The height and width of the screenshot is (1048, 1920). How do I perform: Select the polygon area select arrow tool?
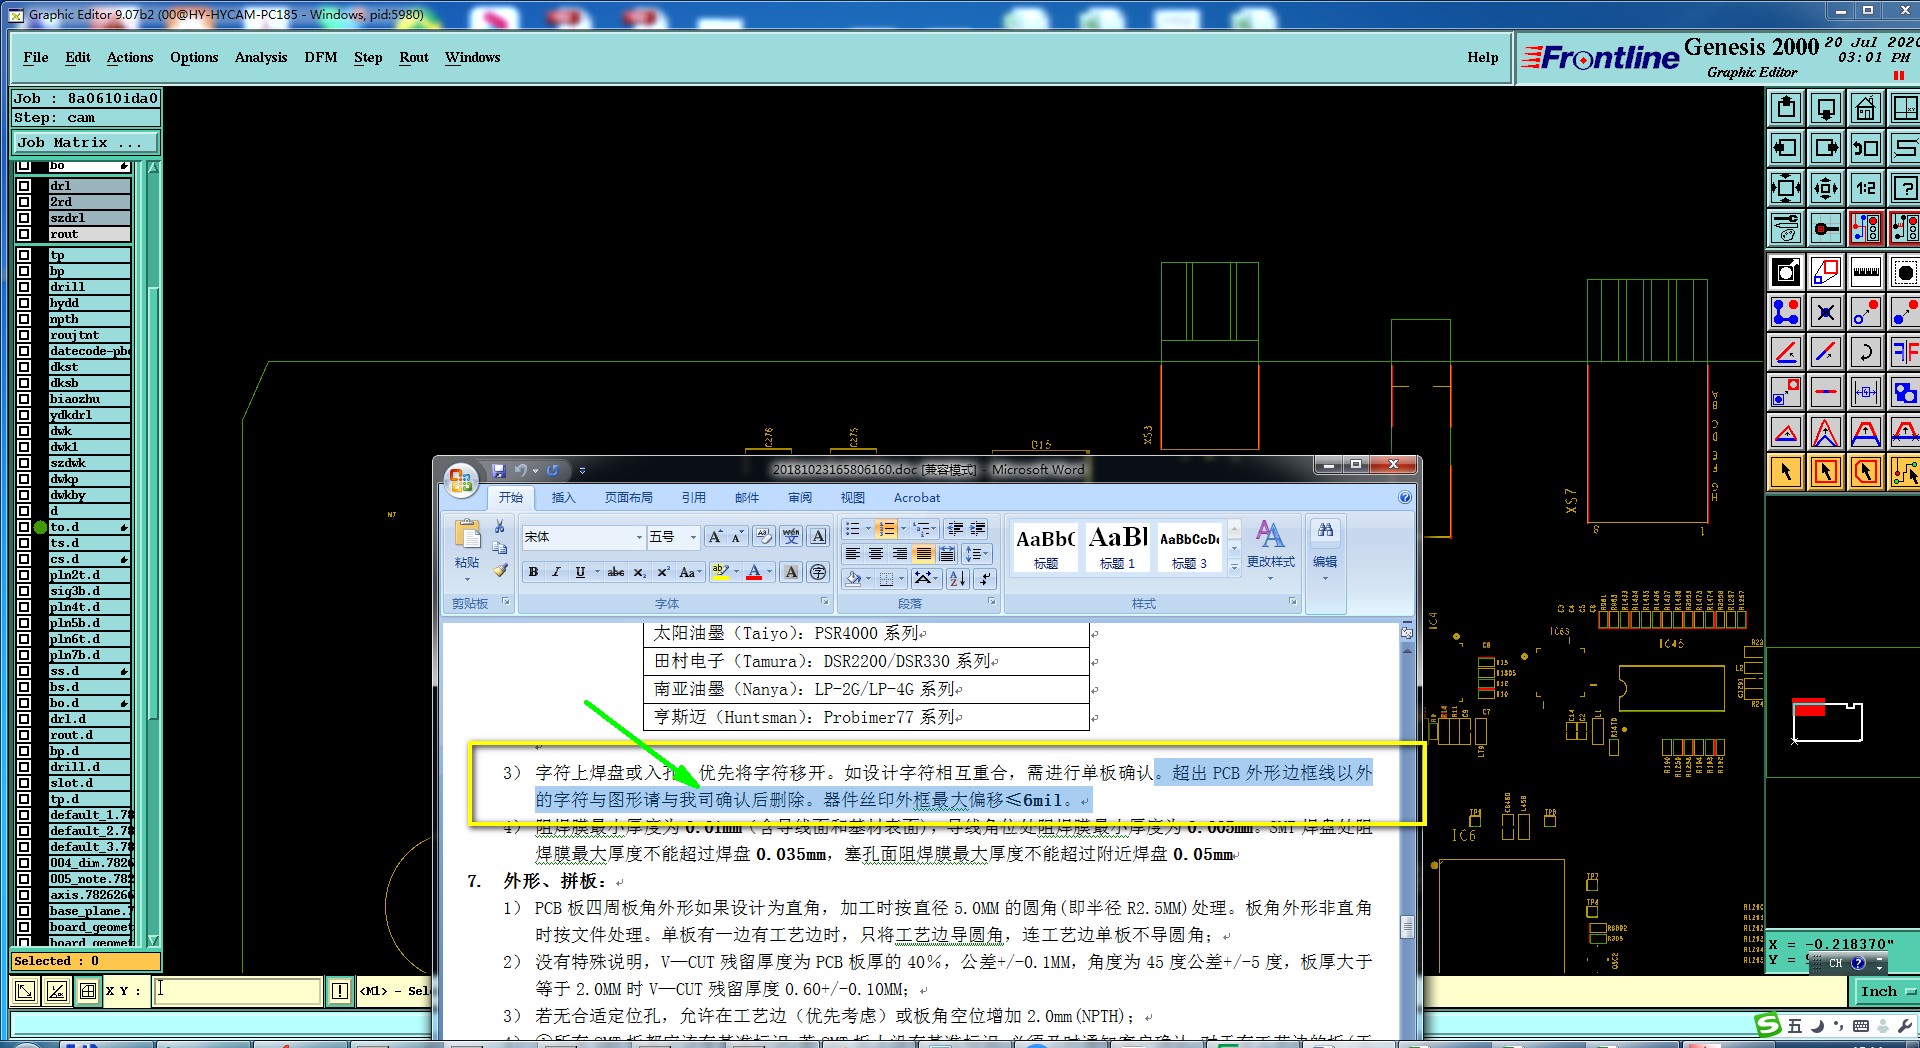1865,472
